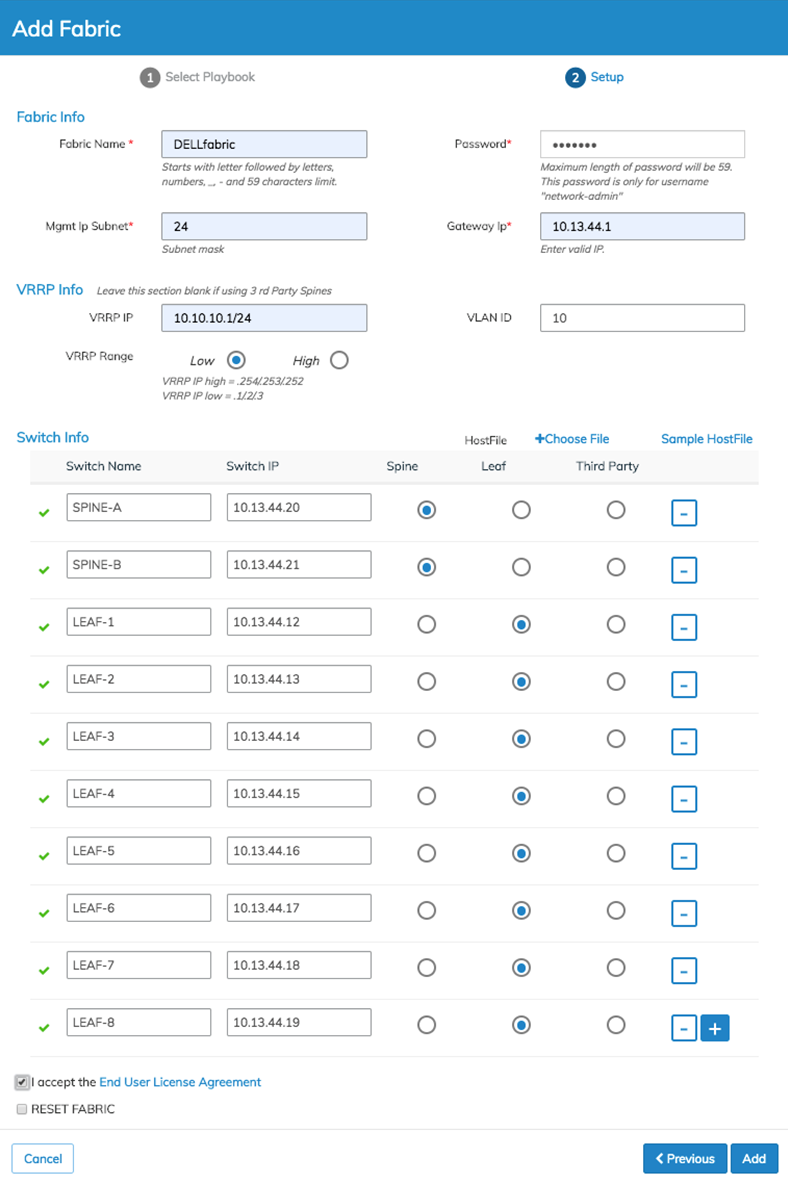
Task: Go to step 1 Select Playbook
Action: pos(198,77)
